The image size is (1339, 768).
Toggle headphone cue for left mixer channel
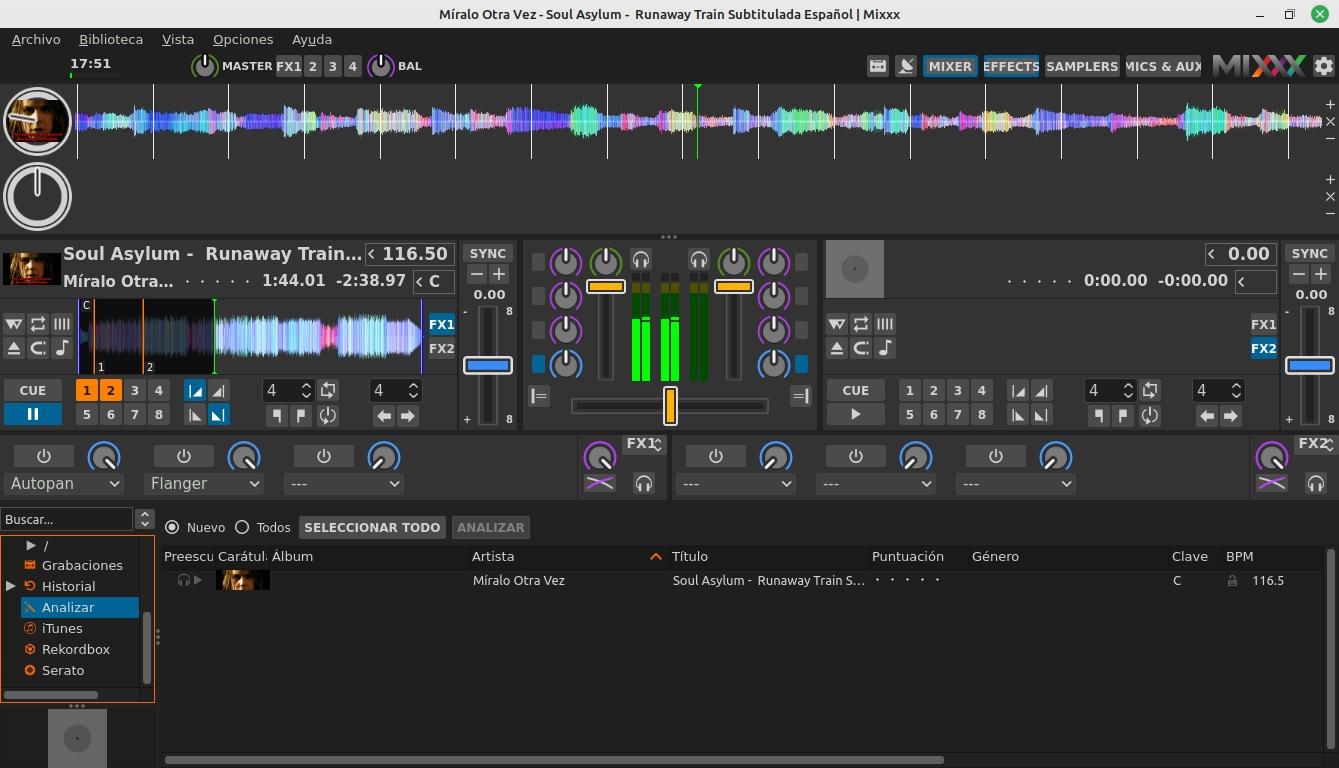click(x=640, y=260)
